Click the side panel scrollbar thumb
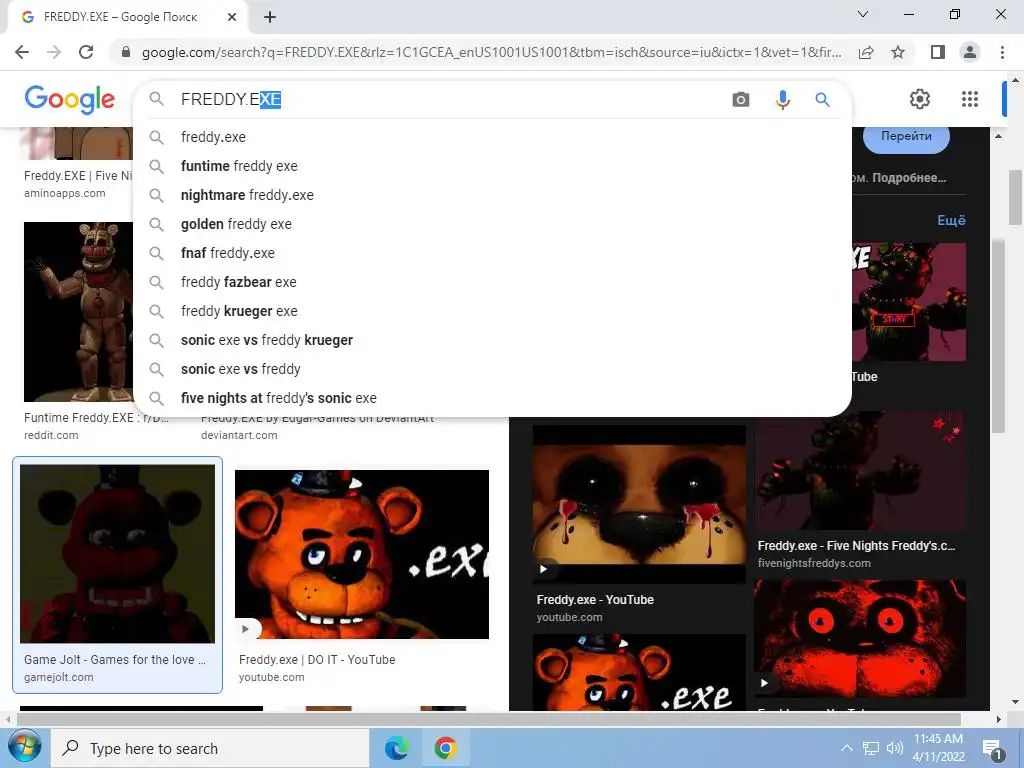This screenshot has height=768, width=1024. coord(998,335)
